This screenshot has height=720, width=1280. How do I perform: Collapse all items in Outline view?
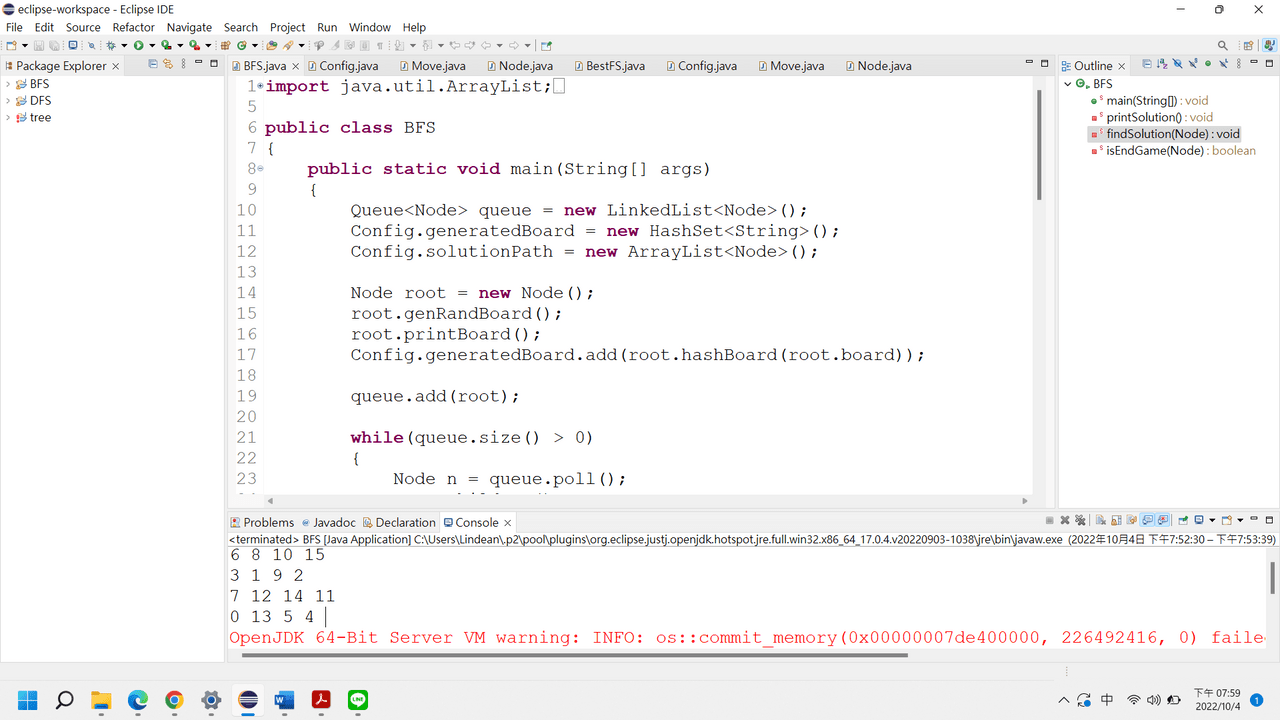1147,64
